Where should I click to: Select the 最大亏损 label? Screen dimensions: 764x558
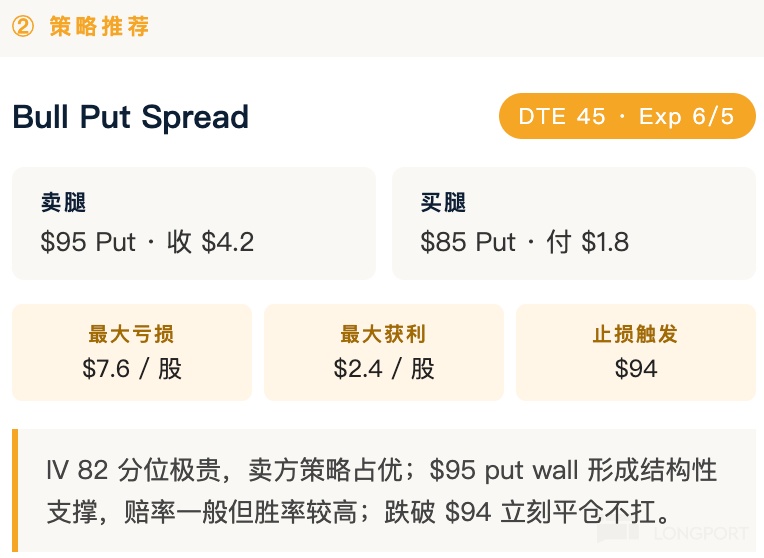[x=131, y=334]
